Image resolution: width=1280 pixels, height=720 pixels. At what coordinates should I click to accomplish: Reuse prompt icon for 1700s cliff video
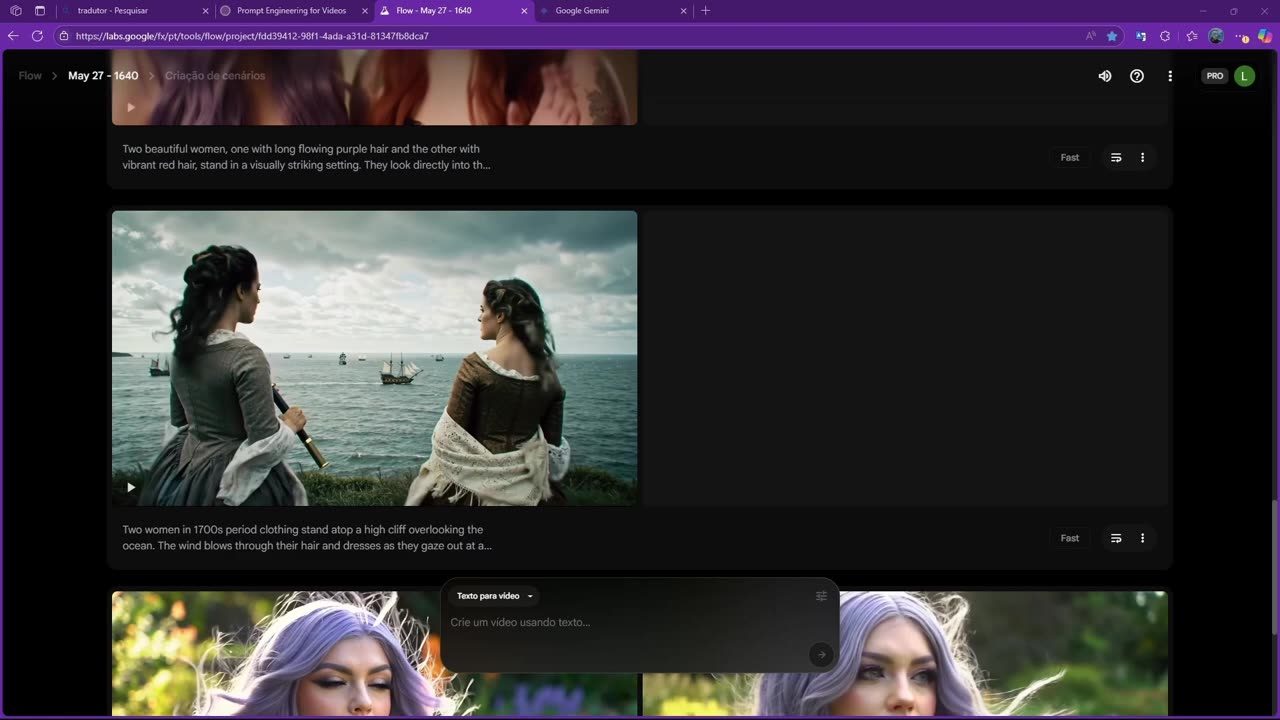(x=1116, y=538)
